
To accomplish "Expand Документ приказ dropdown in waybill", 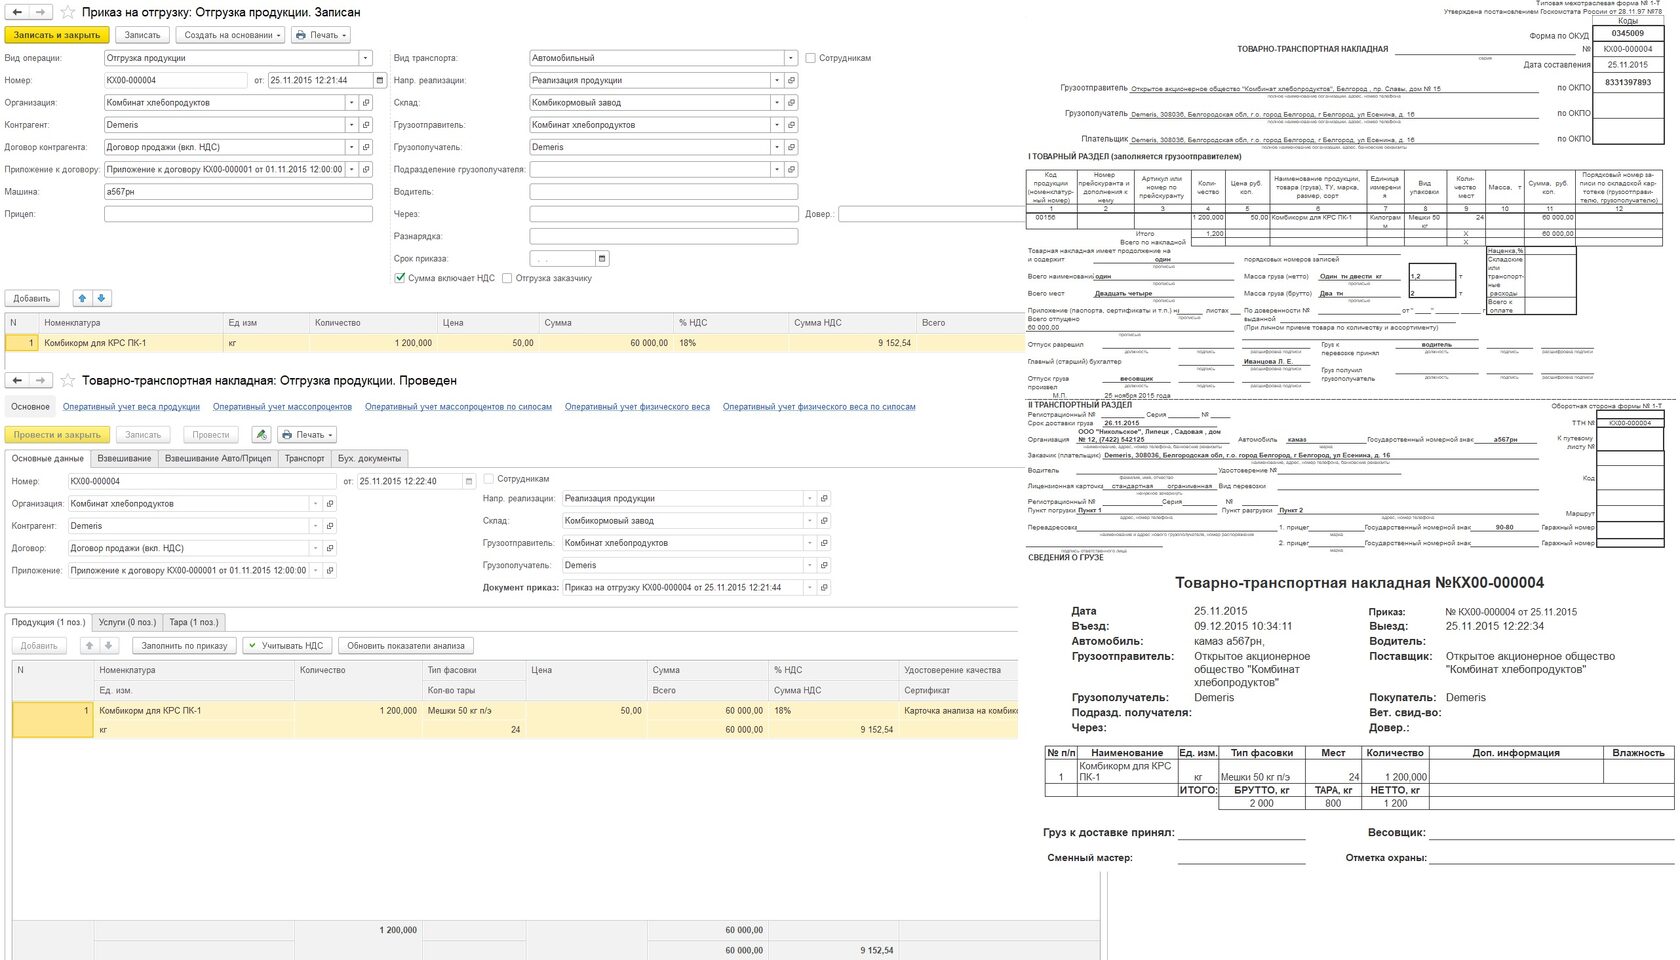I will [x=809, y=587].
